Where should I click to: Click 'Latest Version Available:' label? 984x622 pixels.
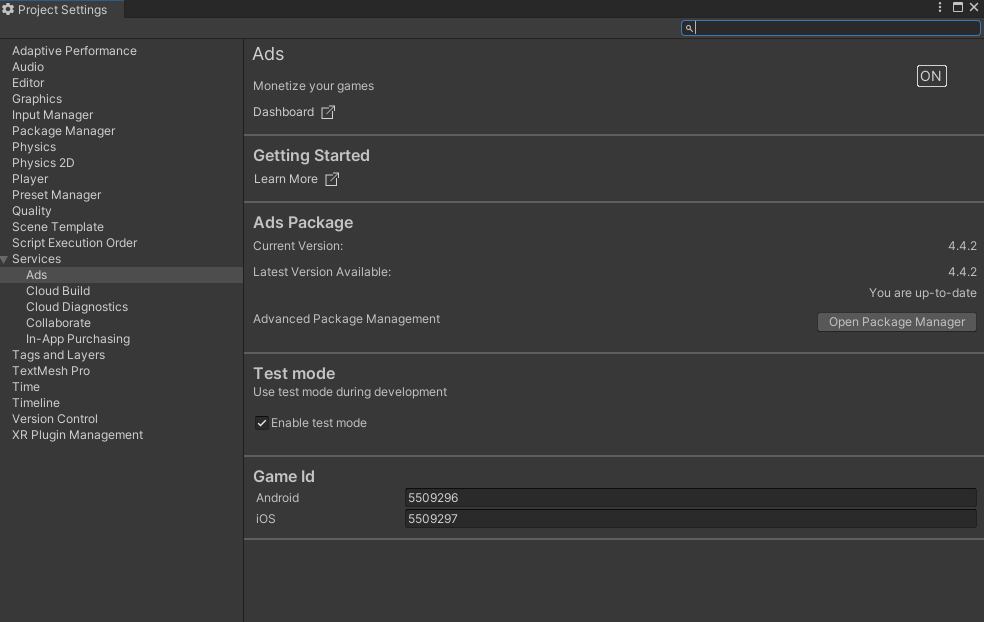coord(322,272)
